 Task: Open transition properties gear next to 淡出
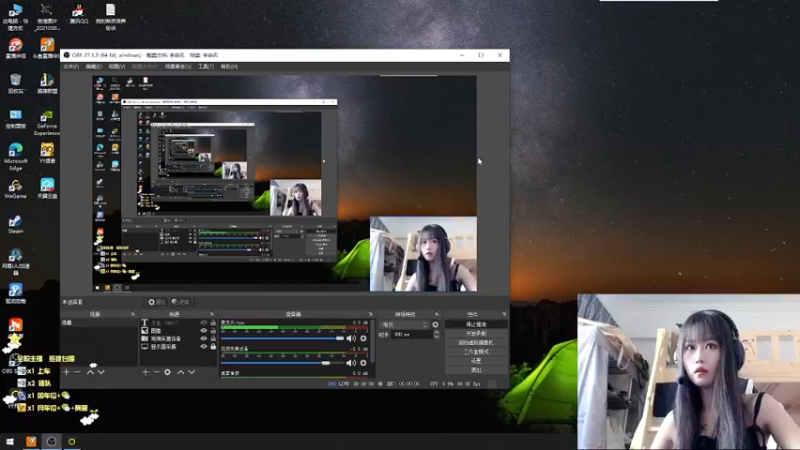(435, 324)
